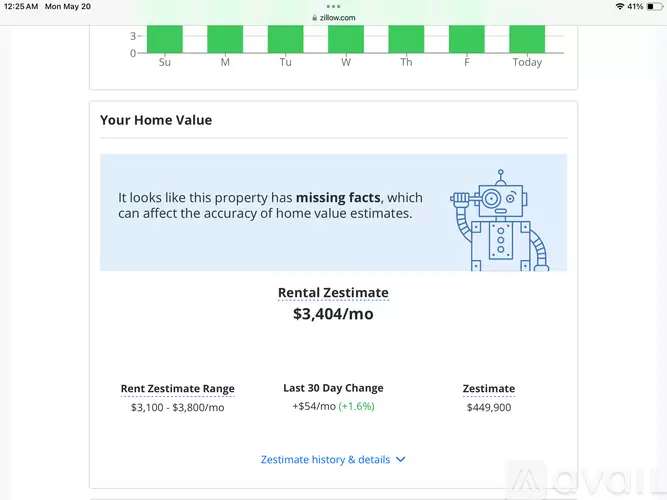Click the Last 30 Day Change label
Viewport: 667px width, 500px height.
point(333,388)
